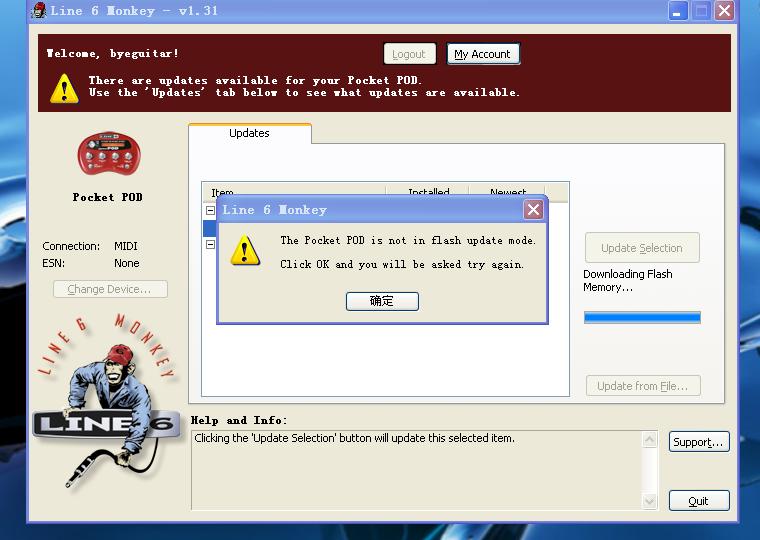Click the warning icon in the dialog
The width and height of the screenshot is (760, 540).
click(245, 250)
